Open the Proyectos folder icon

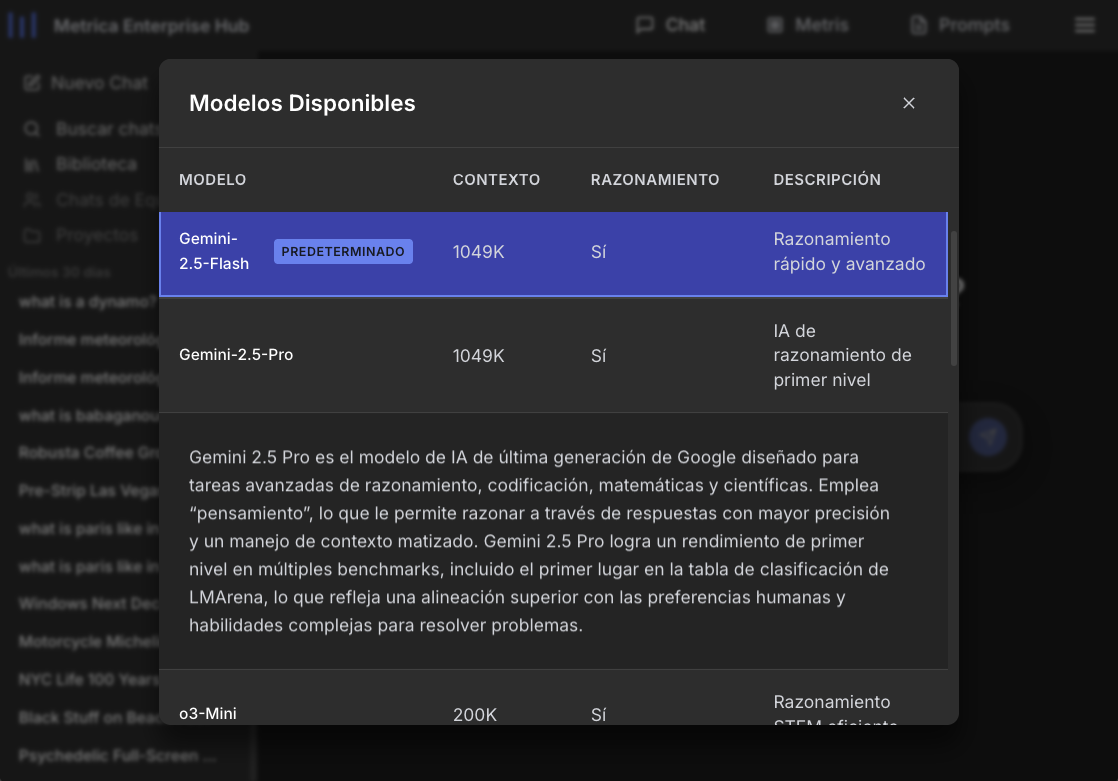[x=31, y=235]
